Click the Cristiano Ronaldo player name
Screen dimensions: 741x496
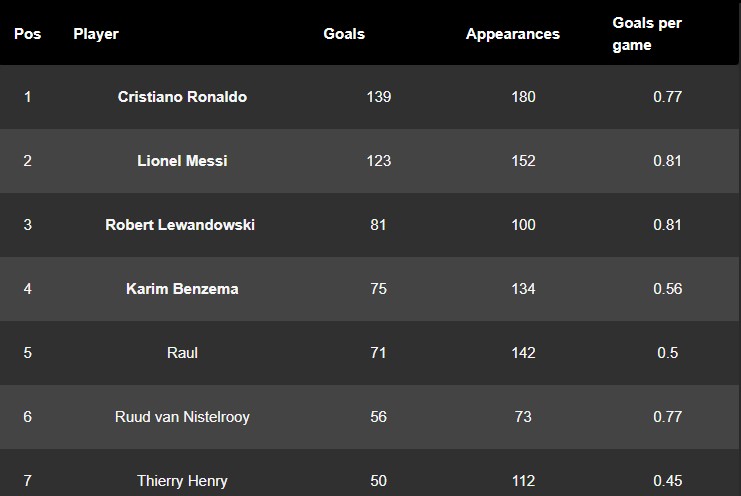182,97
